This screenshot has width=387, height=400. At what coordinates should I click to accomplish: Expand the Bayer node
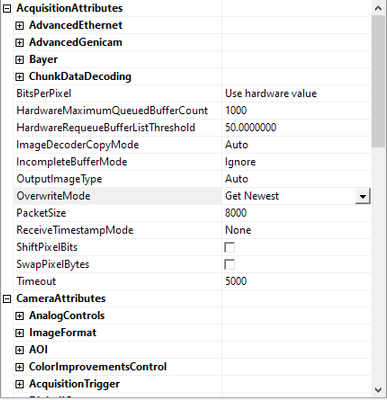[x=20, y=60]
